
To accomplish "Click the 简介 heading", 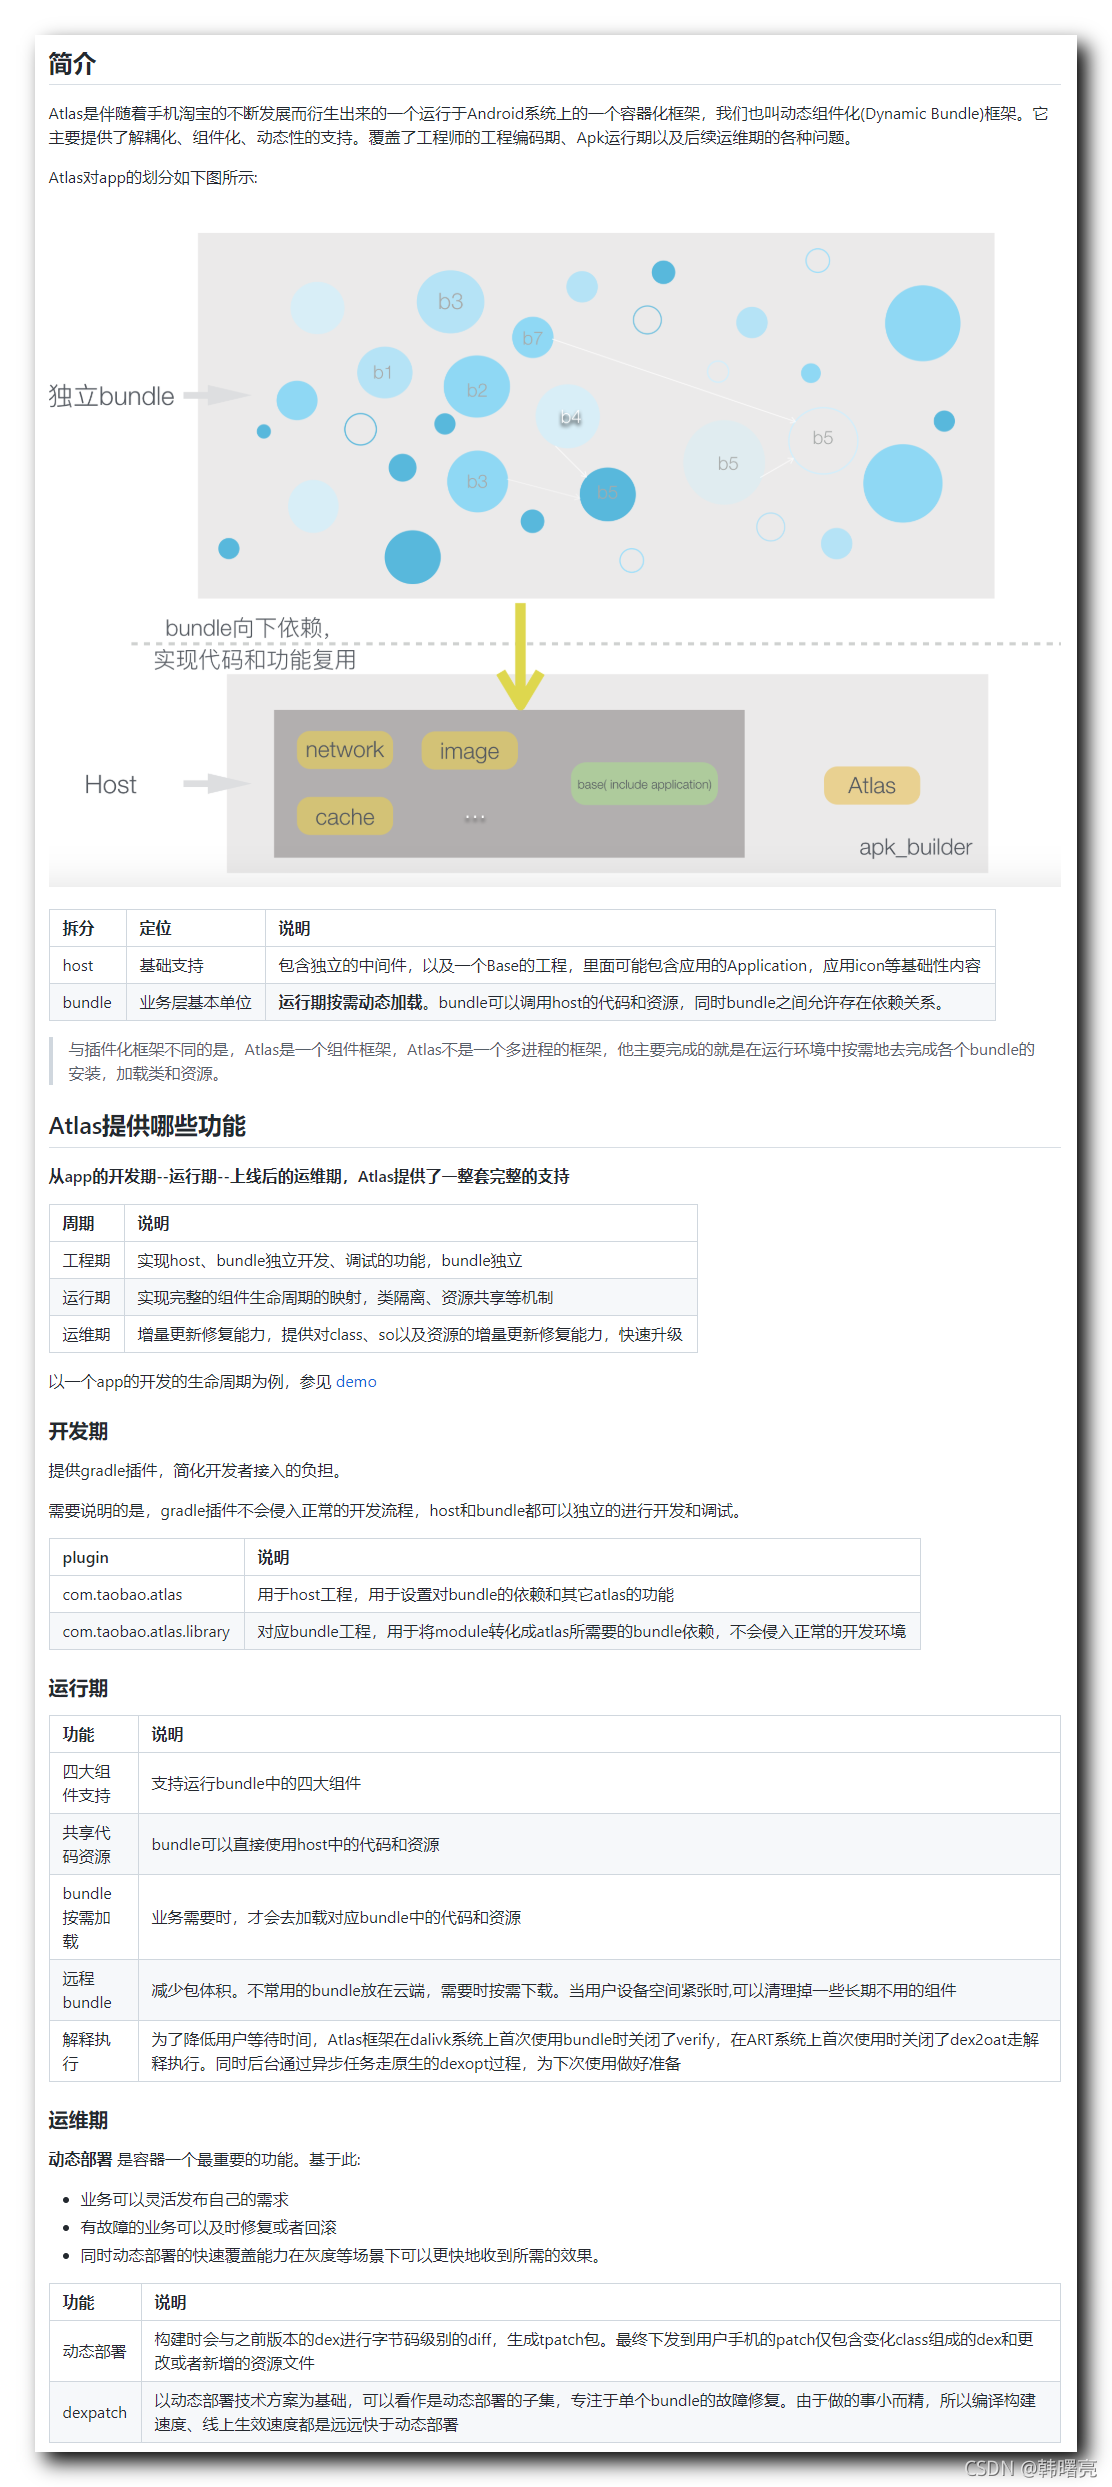I will point(72,64).
